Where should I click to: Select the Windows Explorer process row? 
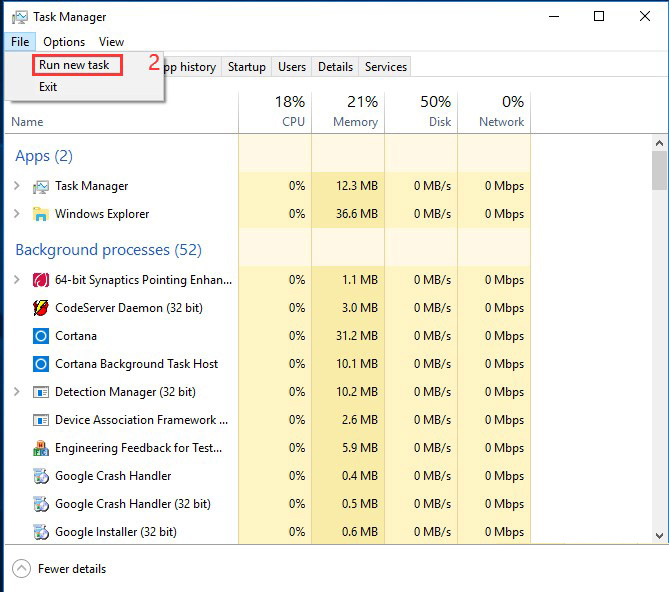tap(268, 214)
